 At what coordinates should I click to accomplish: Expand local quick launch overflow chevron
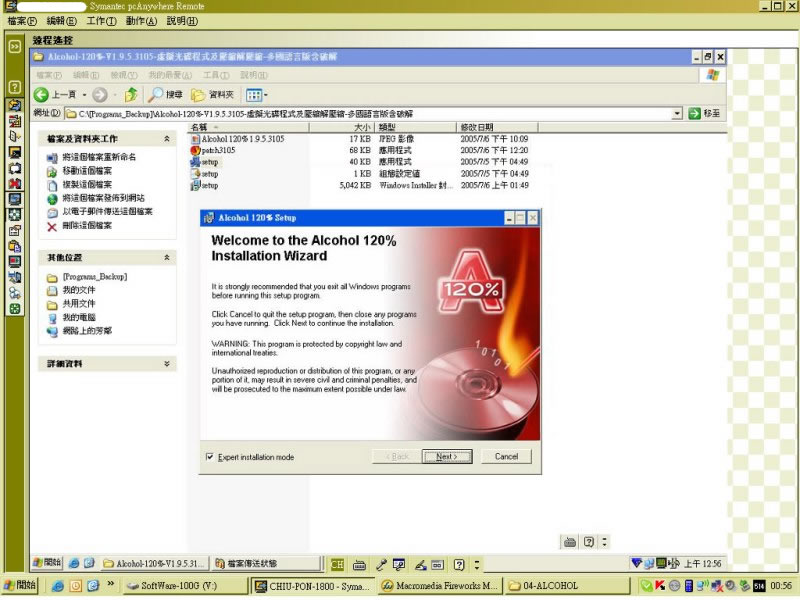[x=110, y=584]
